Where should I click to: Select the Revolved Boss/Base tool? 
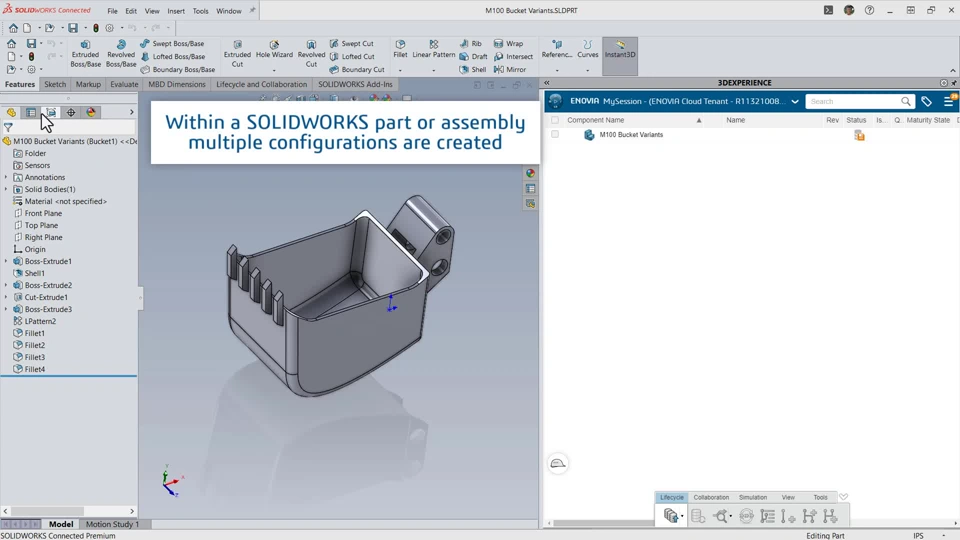[x=121, y=54]
